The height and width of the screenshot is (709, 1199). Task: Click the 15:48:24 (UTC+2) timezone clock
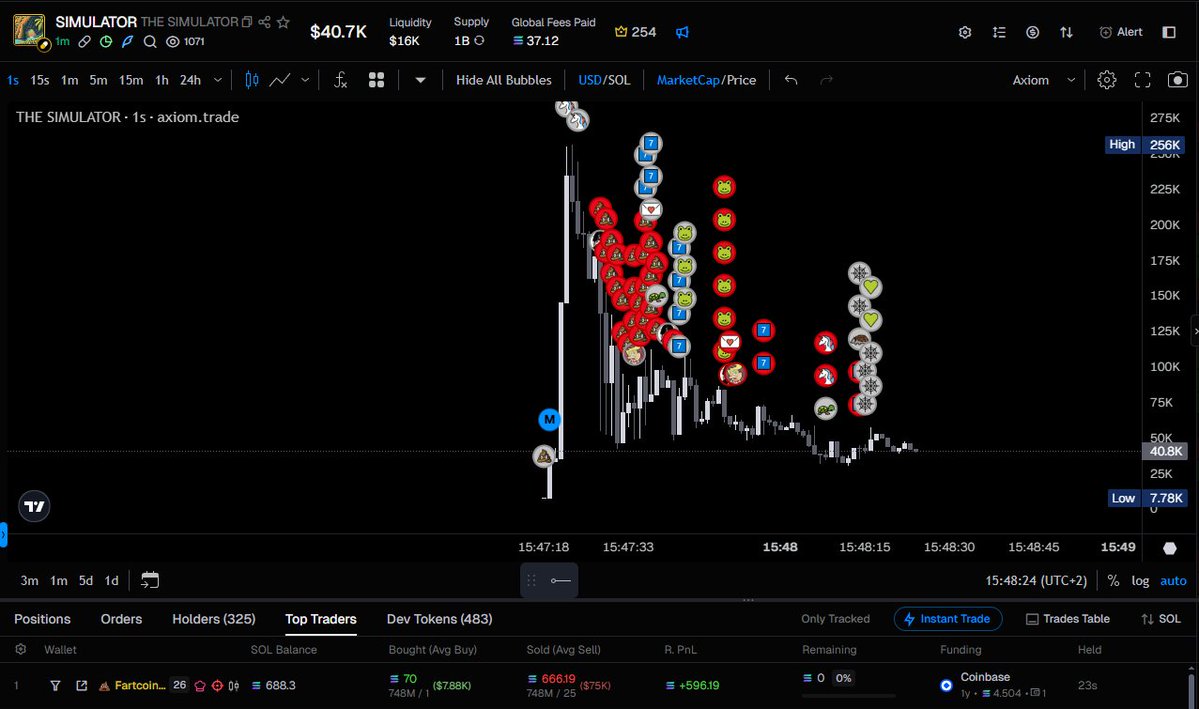(x=1035, y=581)
